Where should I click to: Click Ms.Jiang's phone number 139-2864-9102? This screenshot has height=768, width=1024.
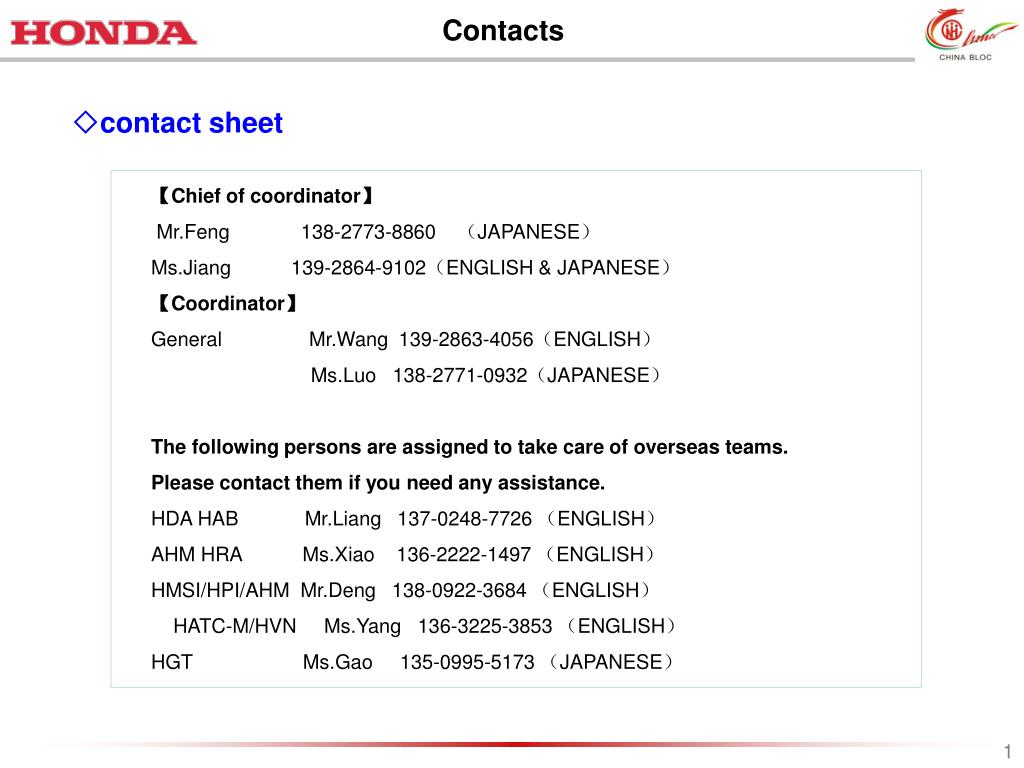(359, 268)
